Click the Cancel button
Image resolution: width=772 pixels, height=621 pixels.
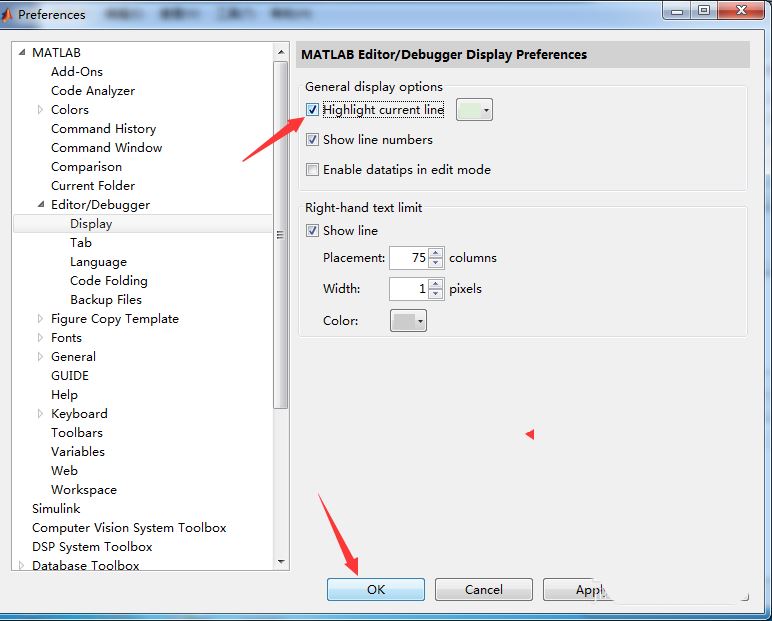483,589
